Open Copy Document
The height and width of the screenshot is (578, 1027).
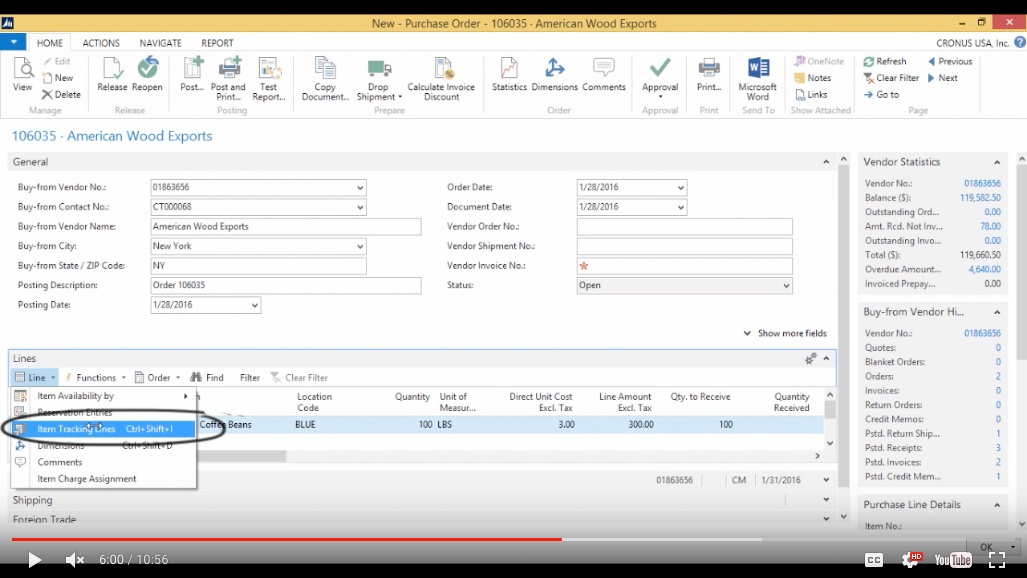(325, 79)
